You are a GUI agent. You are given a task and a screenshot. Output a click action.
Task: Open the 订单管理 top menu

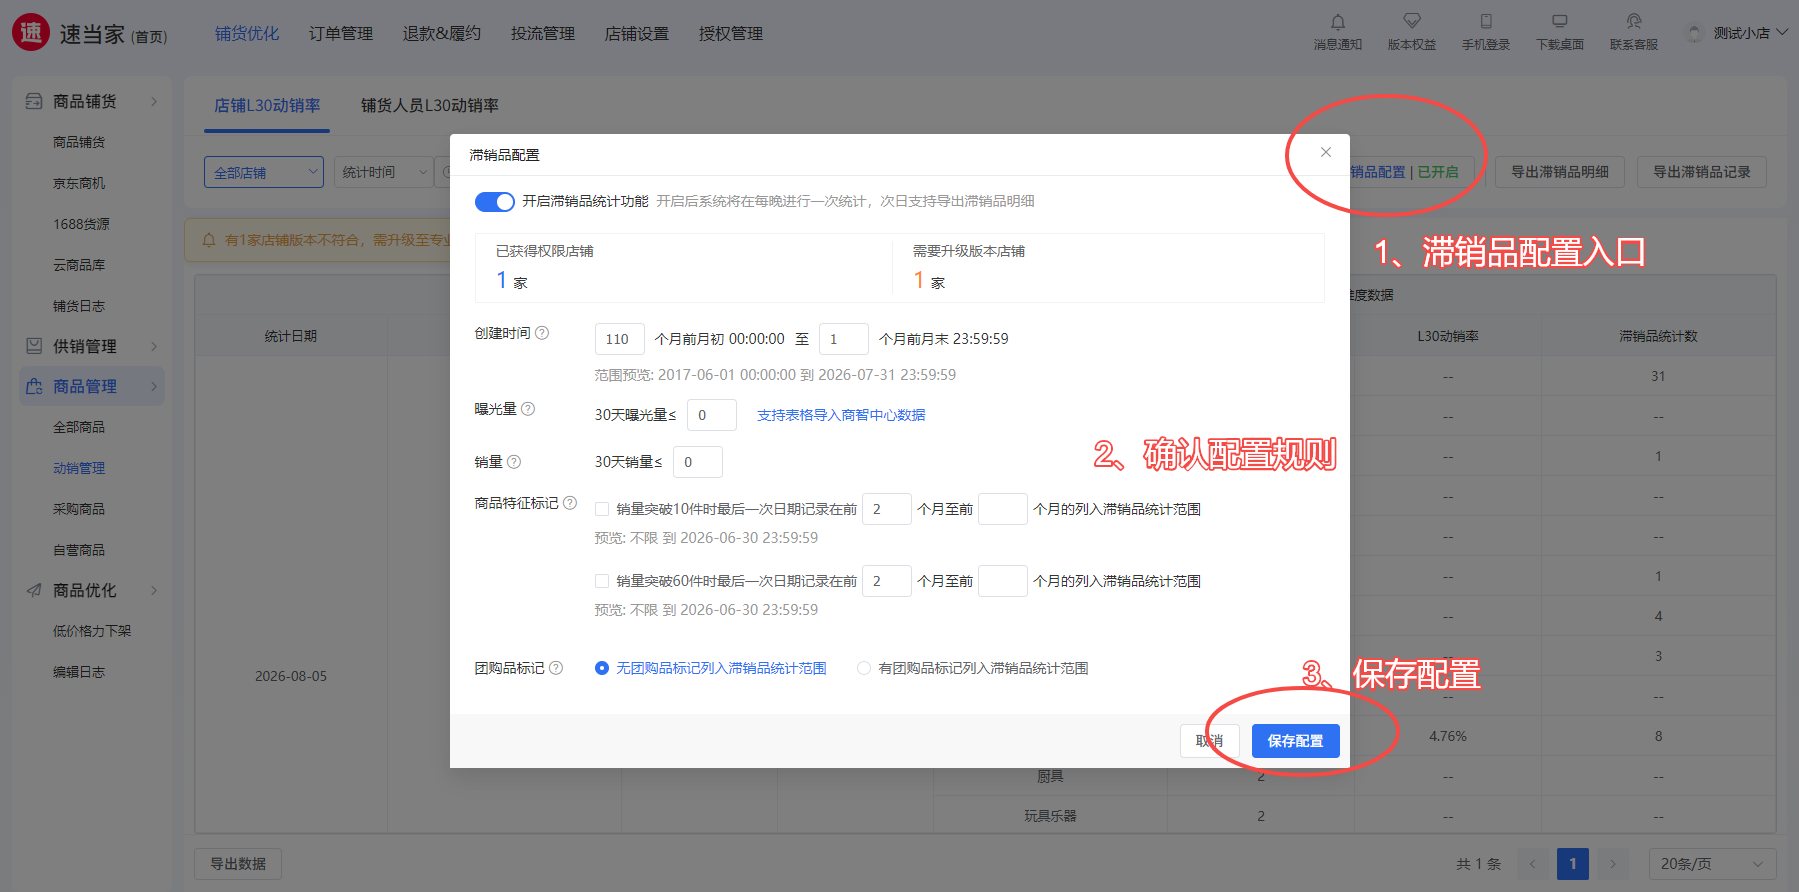click(x=341, y=34)
